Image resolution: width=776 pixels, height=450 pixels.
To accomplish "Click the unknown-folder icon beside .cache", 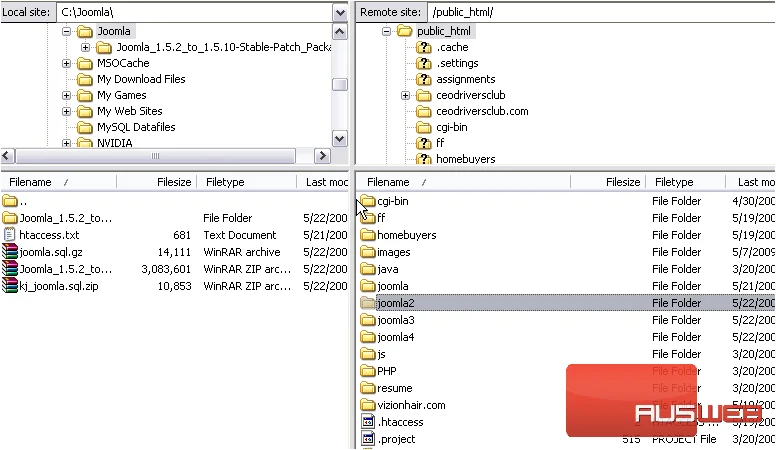I will pos(423,48).
